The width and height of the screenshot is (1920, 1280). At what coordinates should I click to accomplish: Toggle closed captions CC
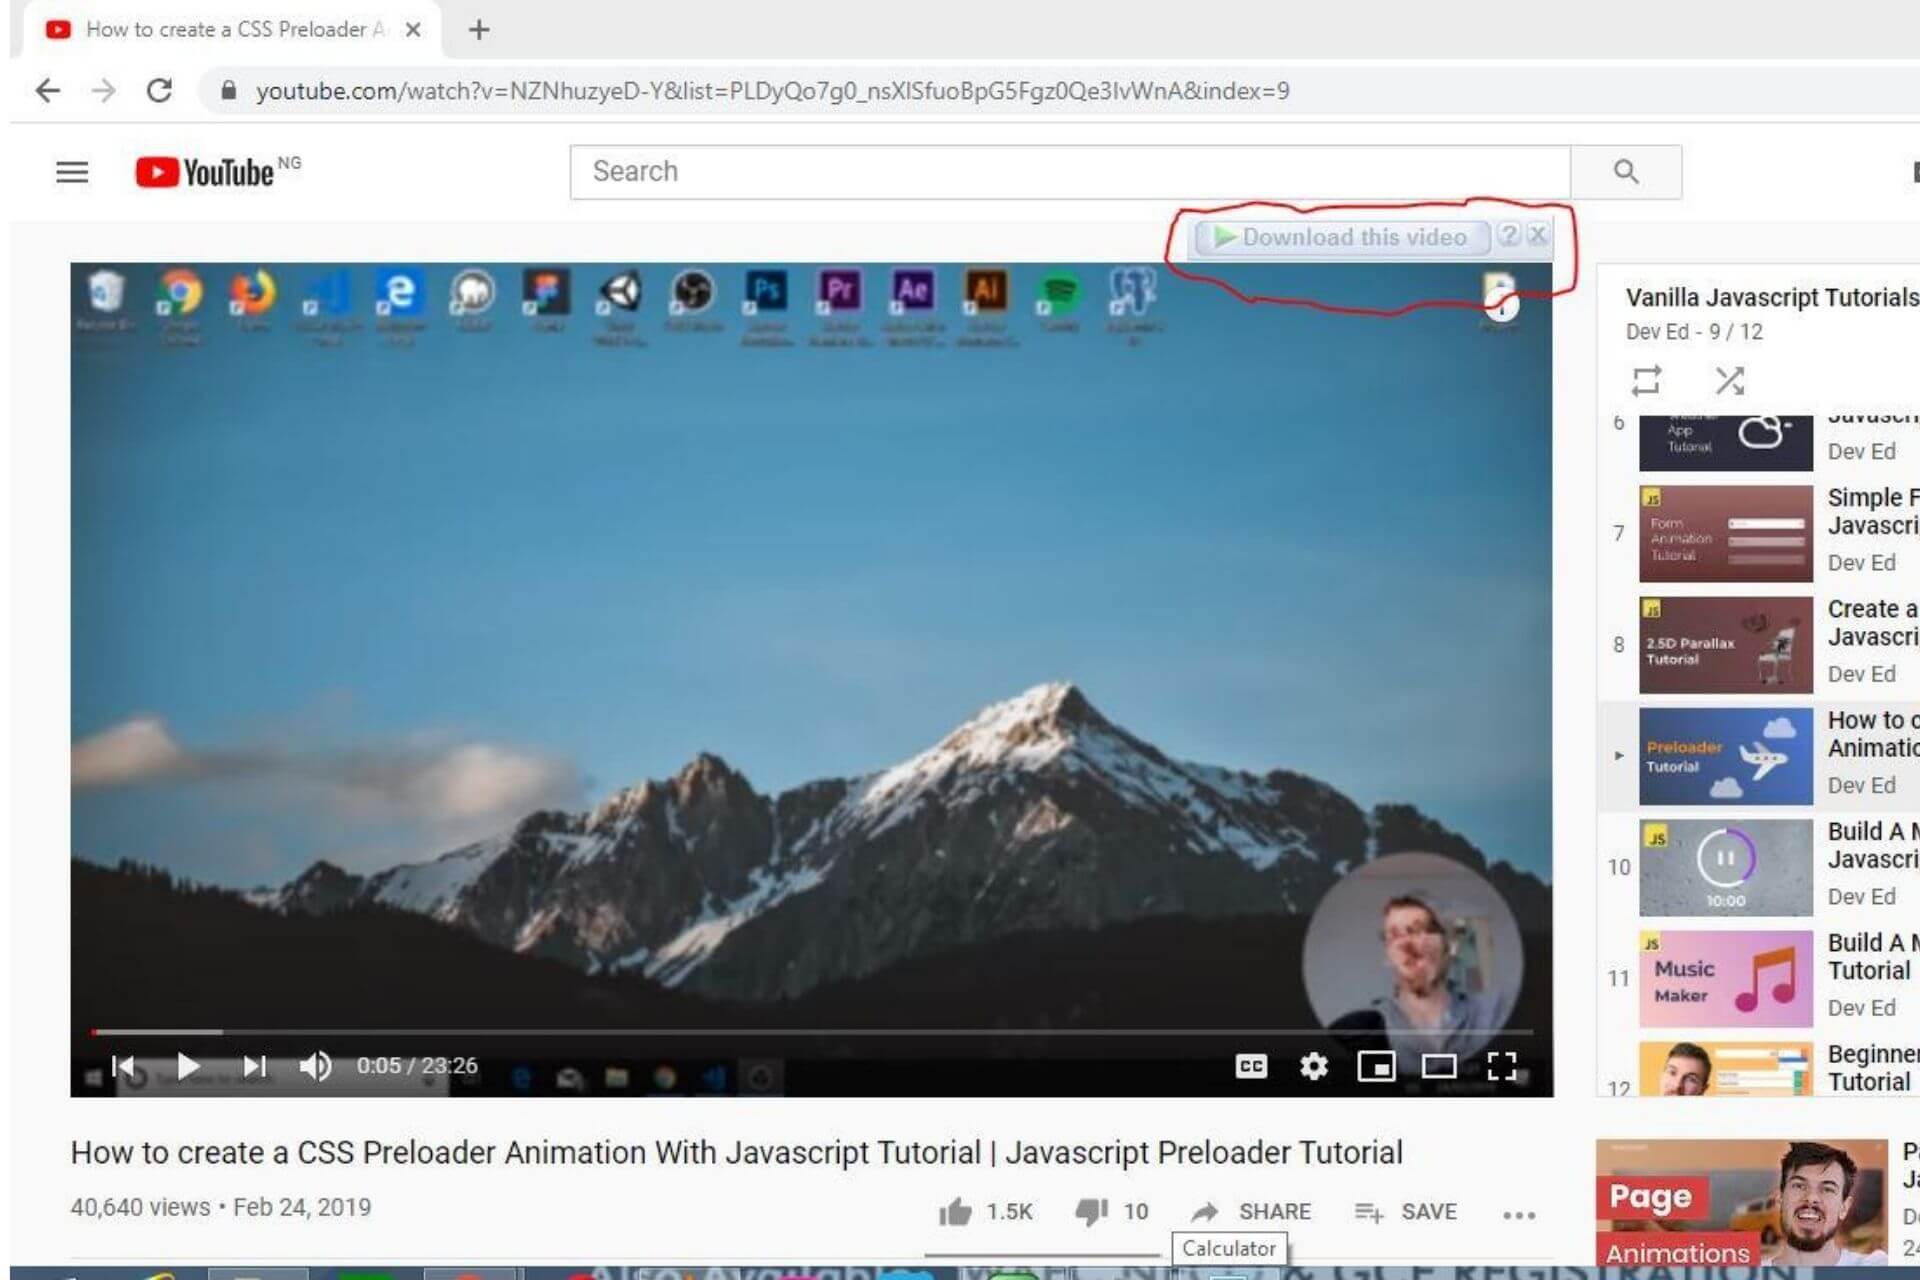1250,1066
